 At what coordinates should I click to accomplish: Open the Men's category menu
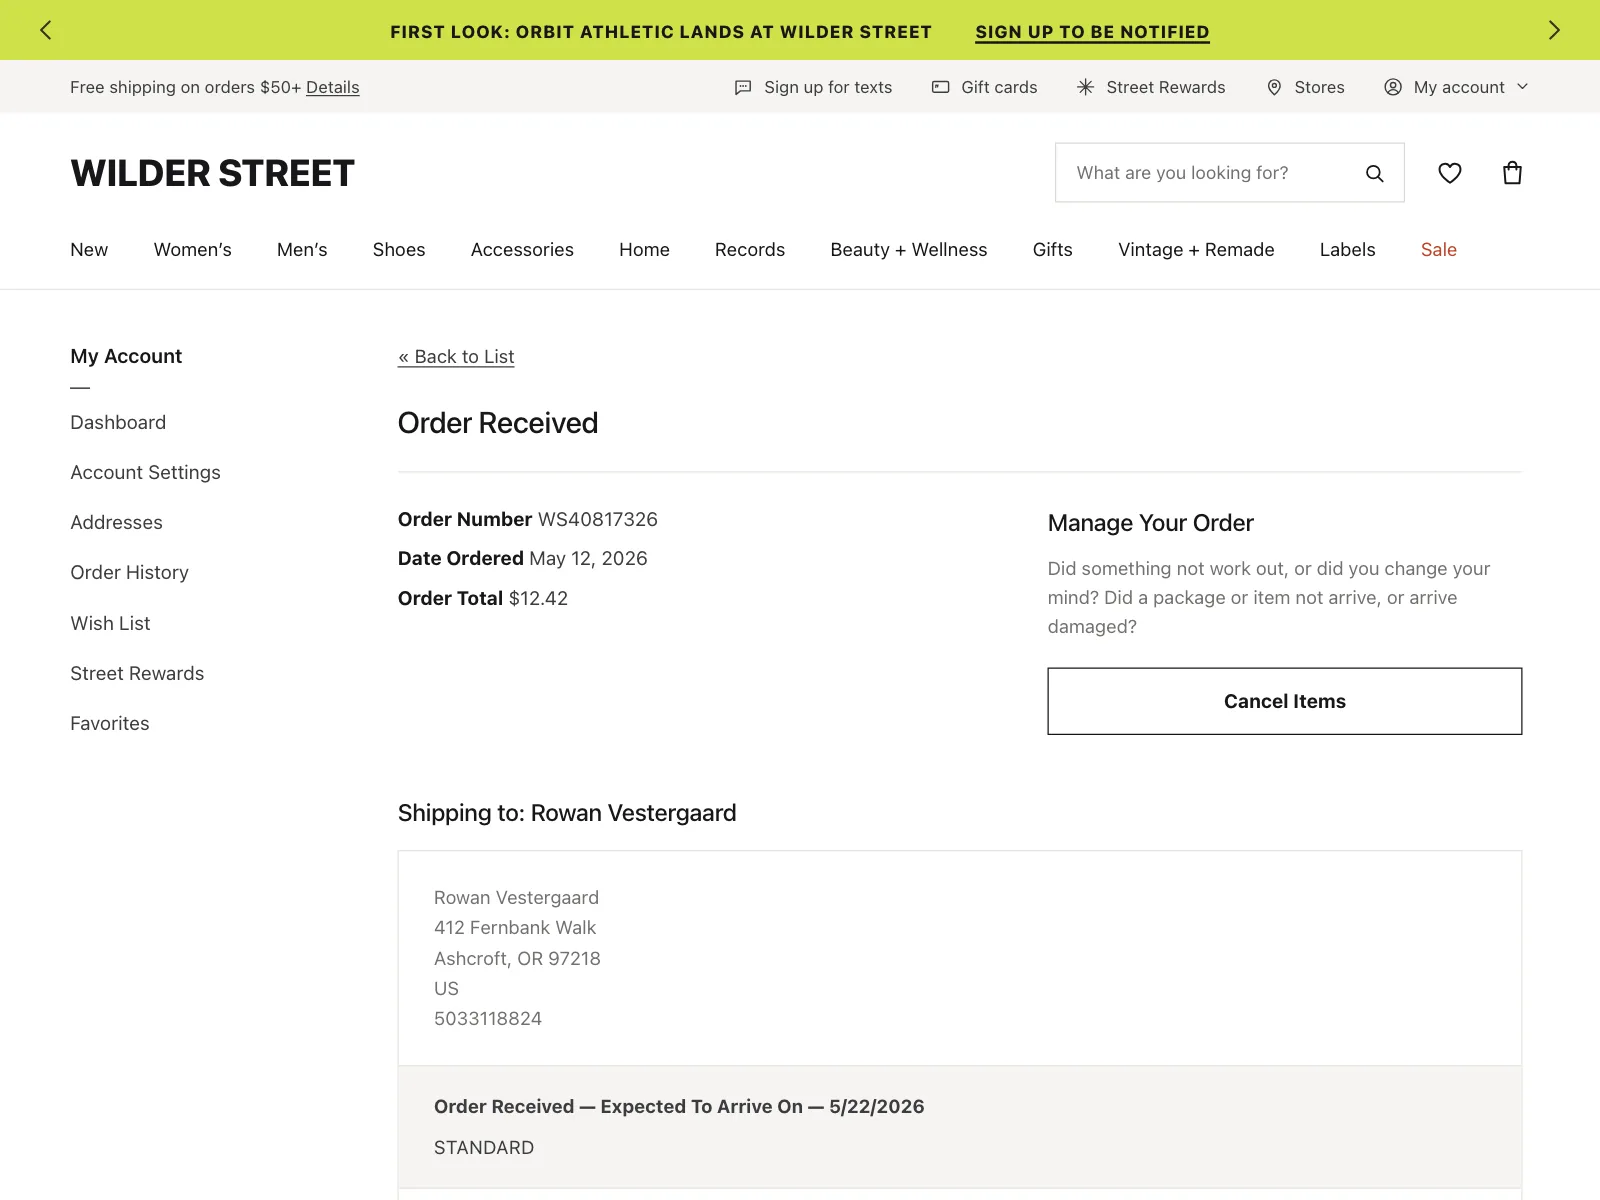coord(302,250)
